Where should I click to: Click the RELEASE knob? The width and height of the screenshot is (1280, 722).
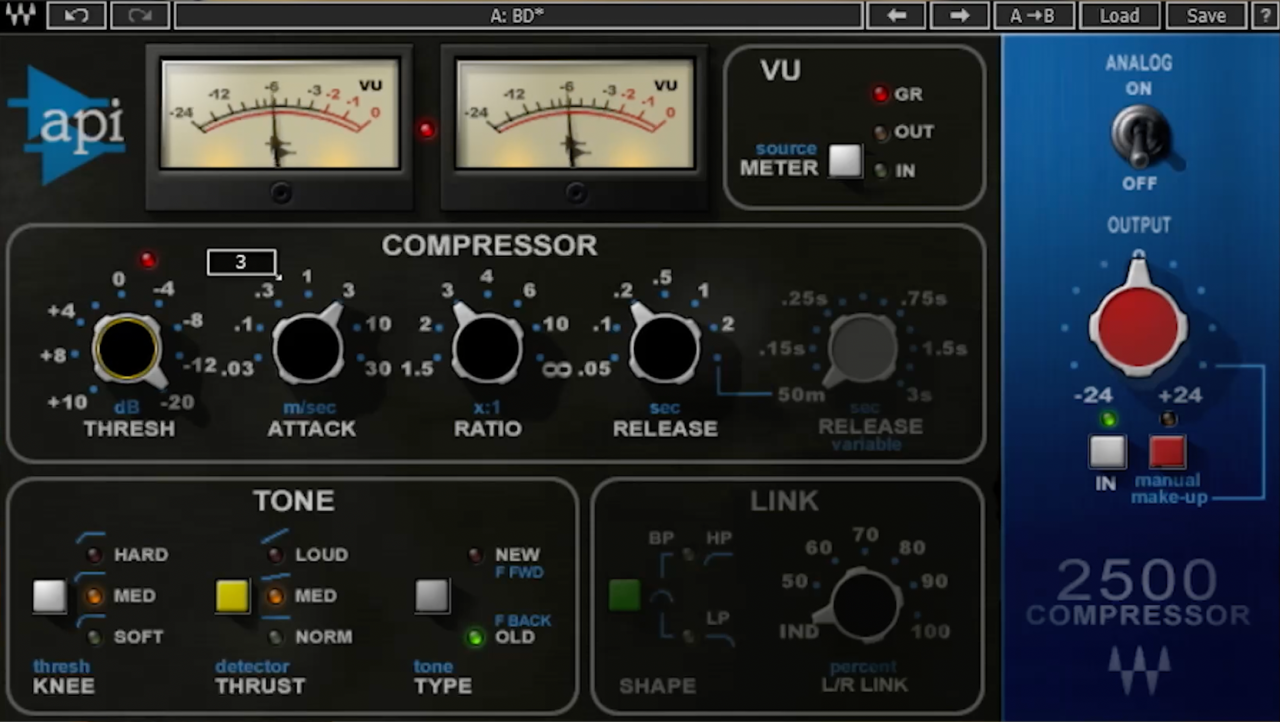tap(665, 349)
